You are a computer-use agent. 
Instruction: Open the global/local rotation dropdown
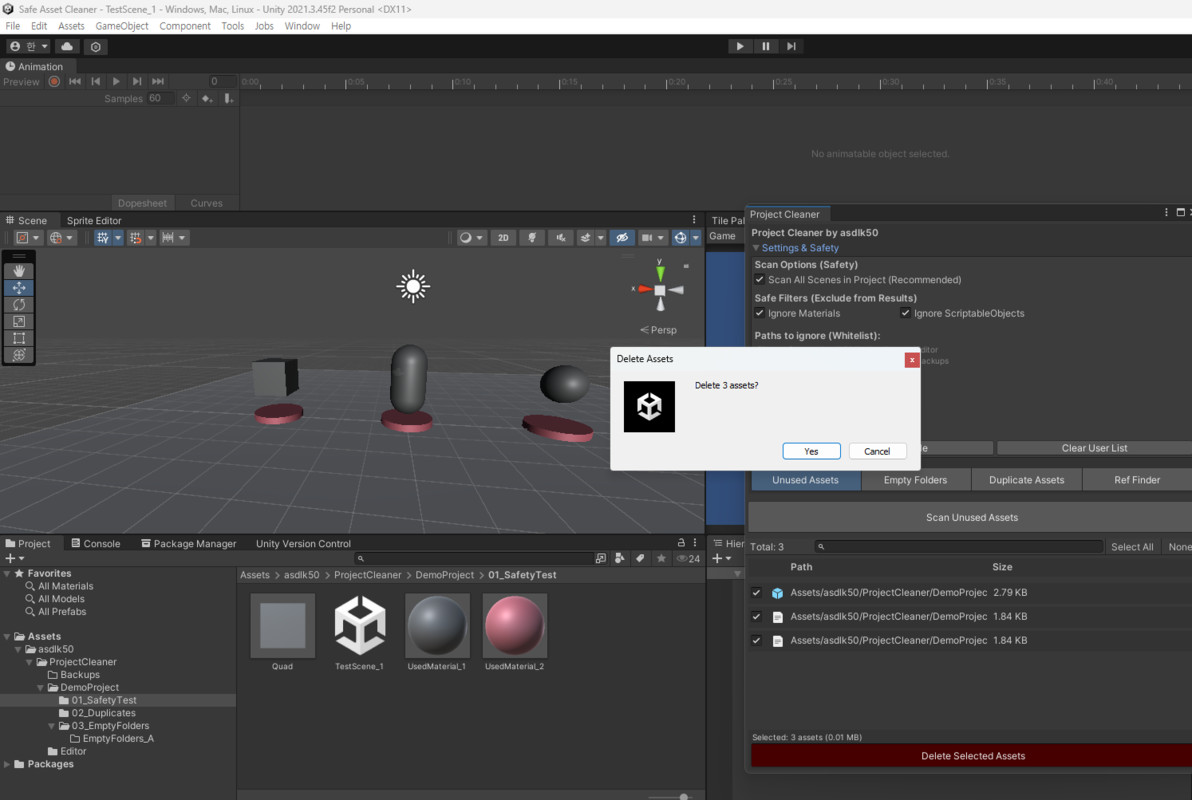(x=61, y=238)
